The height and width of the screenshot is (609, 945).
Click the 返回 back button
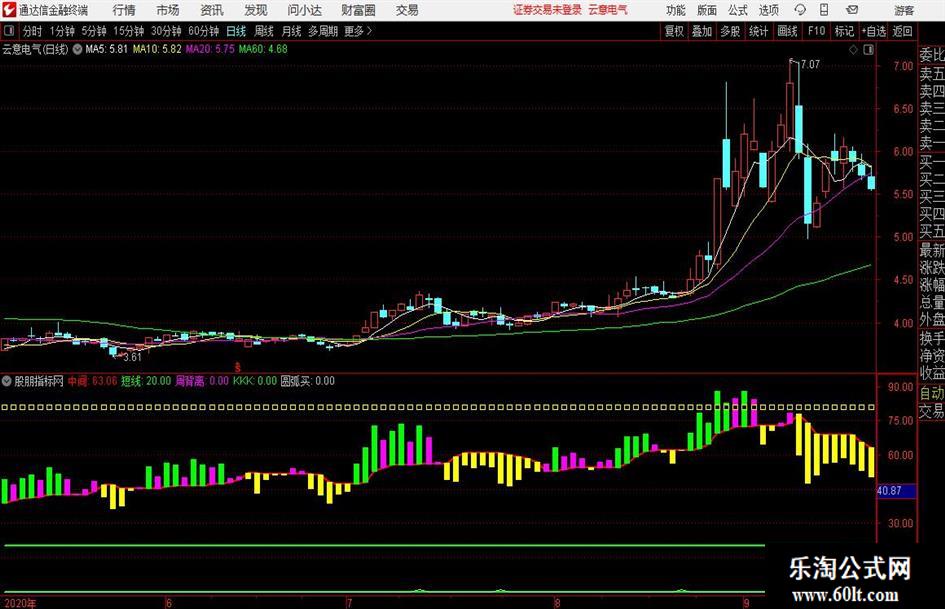pos(902,31)
